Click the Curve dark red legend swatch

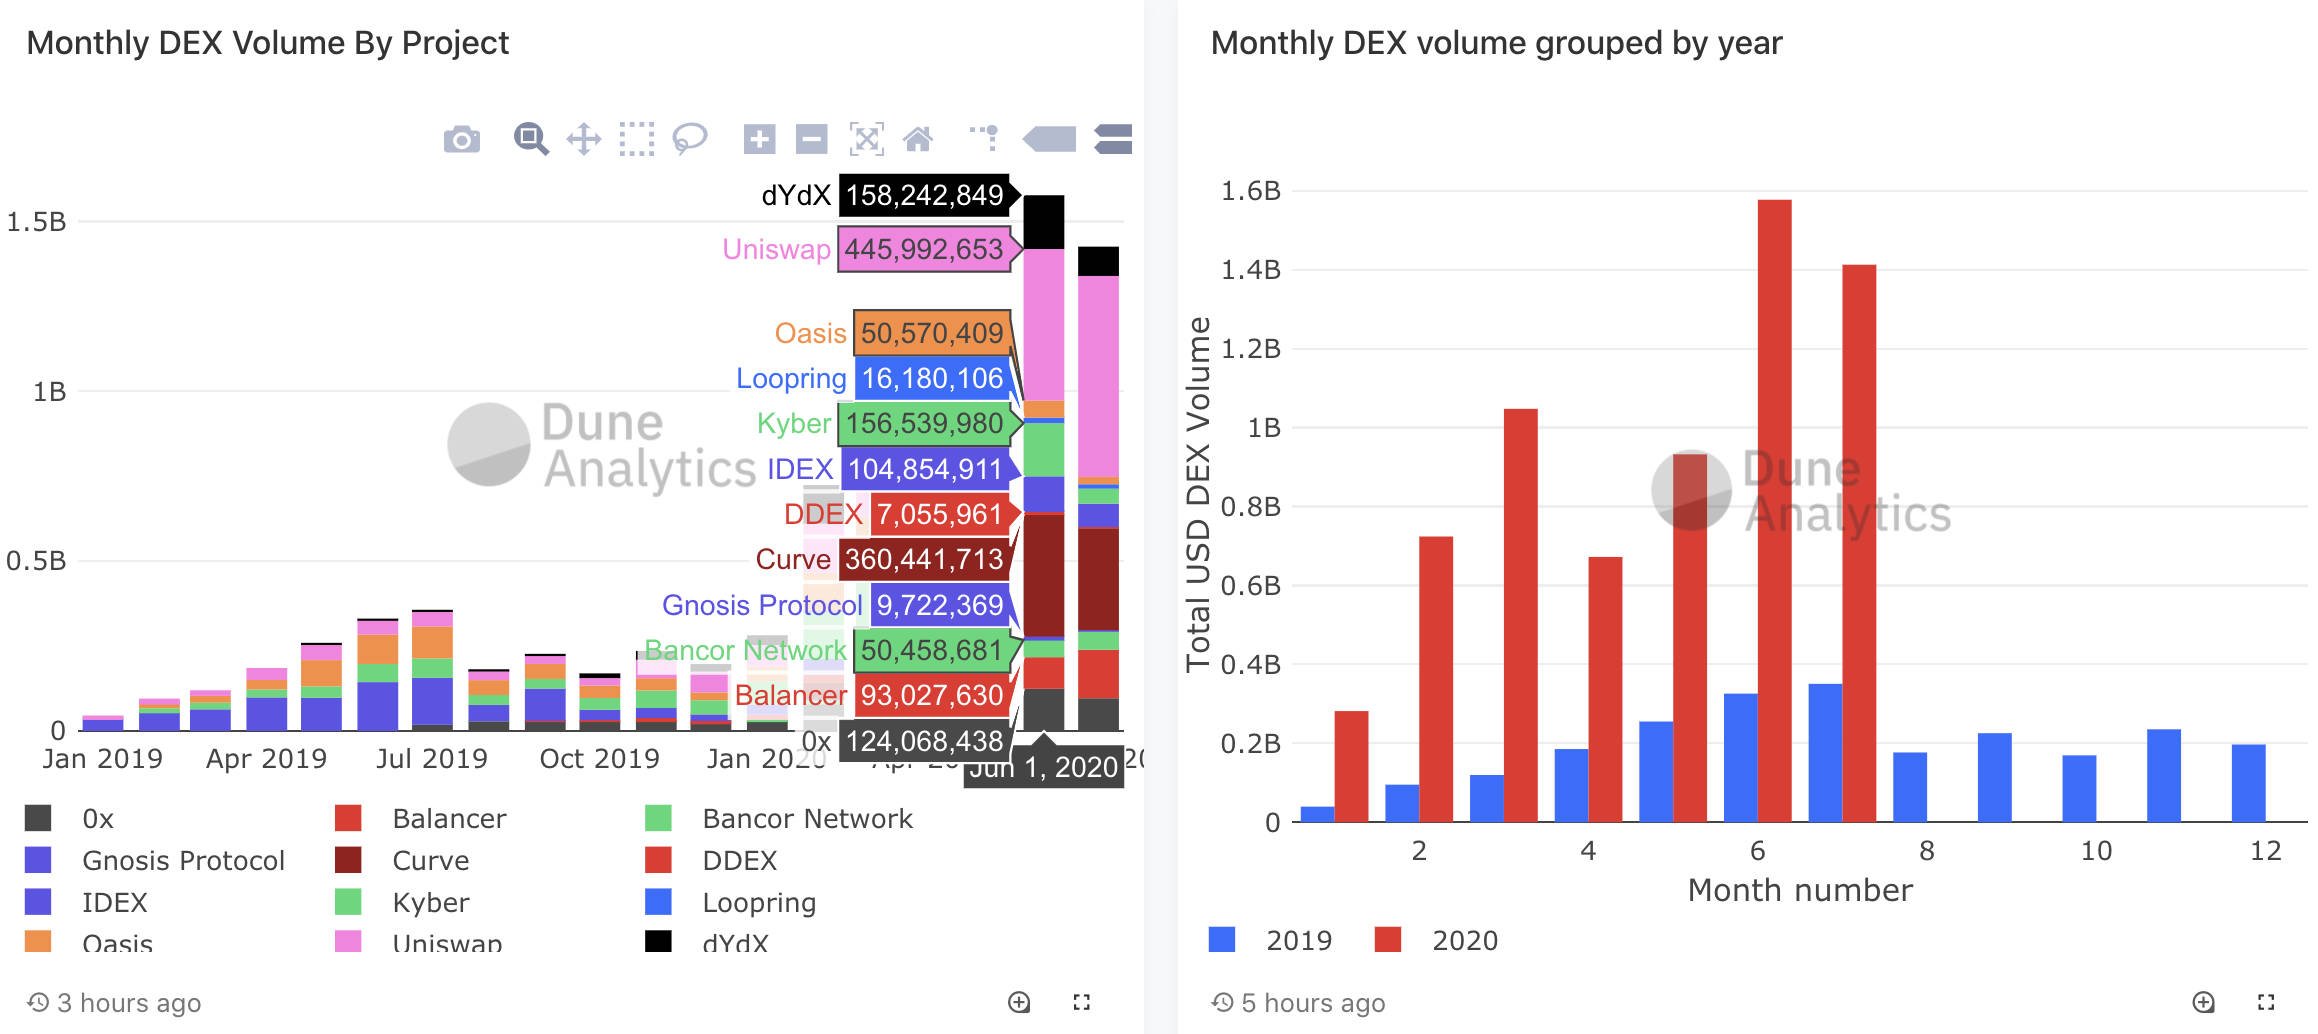click(x=348, y=860)
